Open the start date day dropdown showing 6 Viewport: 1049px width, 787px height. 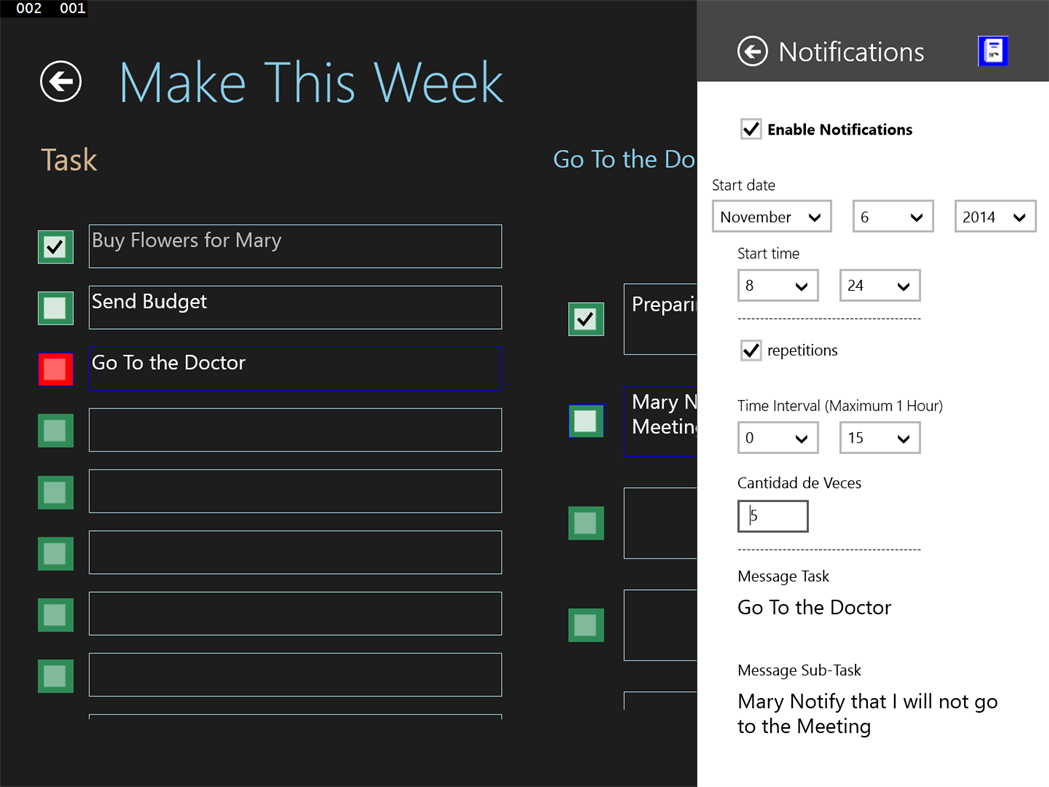892,217
